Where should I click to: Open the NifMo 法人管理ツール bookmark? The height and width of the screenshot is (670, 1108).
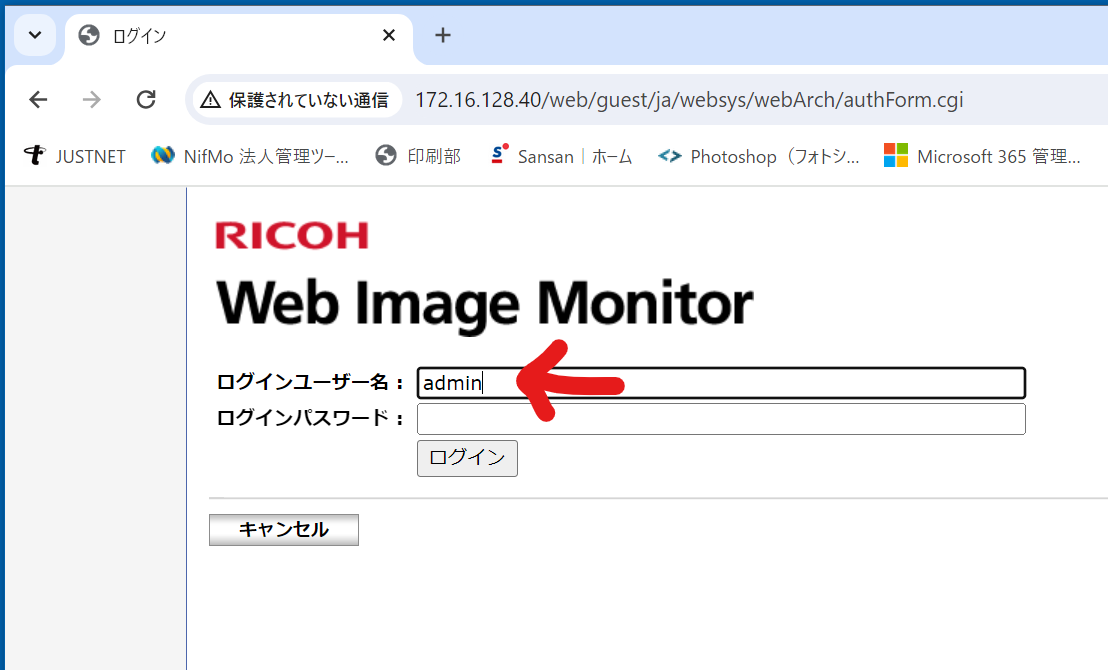click(250, 156)
